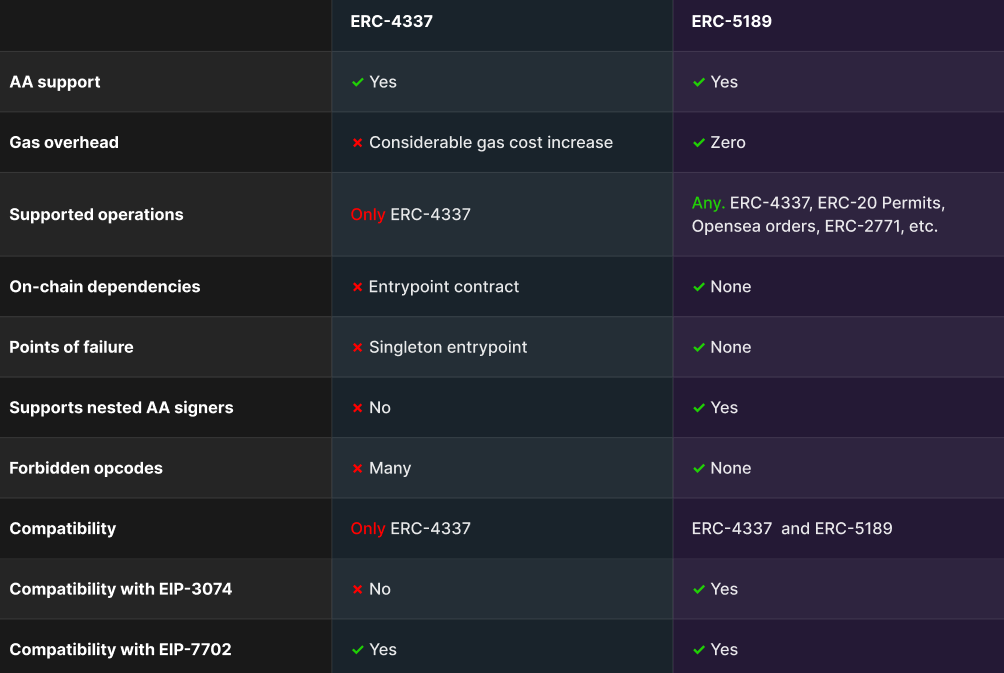Click green checkmark in ERC-4337 AA support cell
This screenshot has height=673, width=1004.
[x=357, y=82]
